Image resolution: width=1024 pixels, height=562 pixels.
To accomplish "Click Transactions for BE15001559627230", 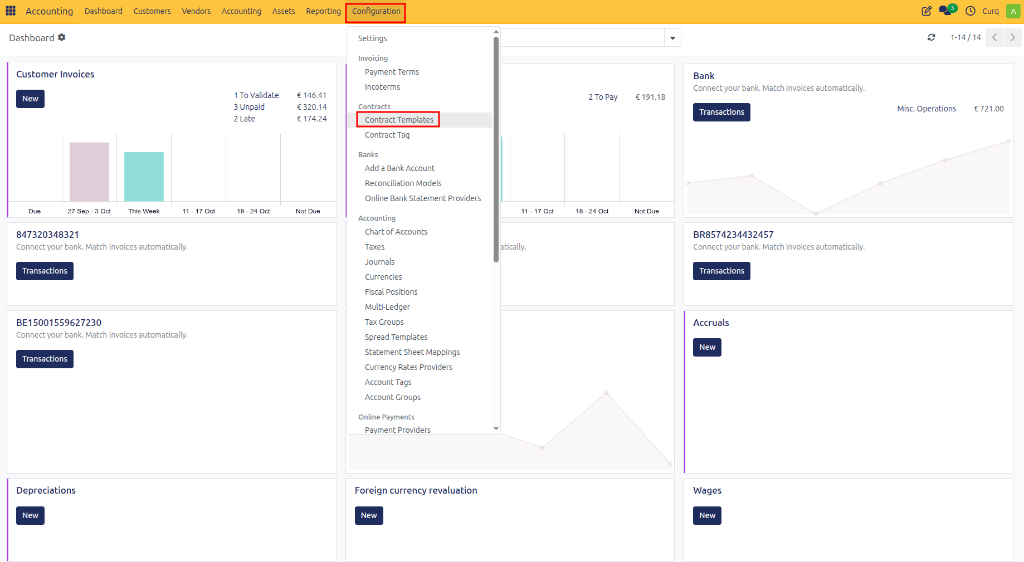I will click(x=44, y=359).
